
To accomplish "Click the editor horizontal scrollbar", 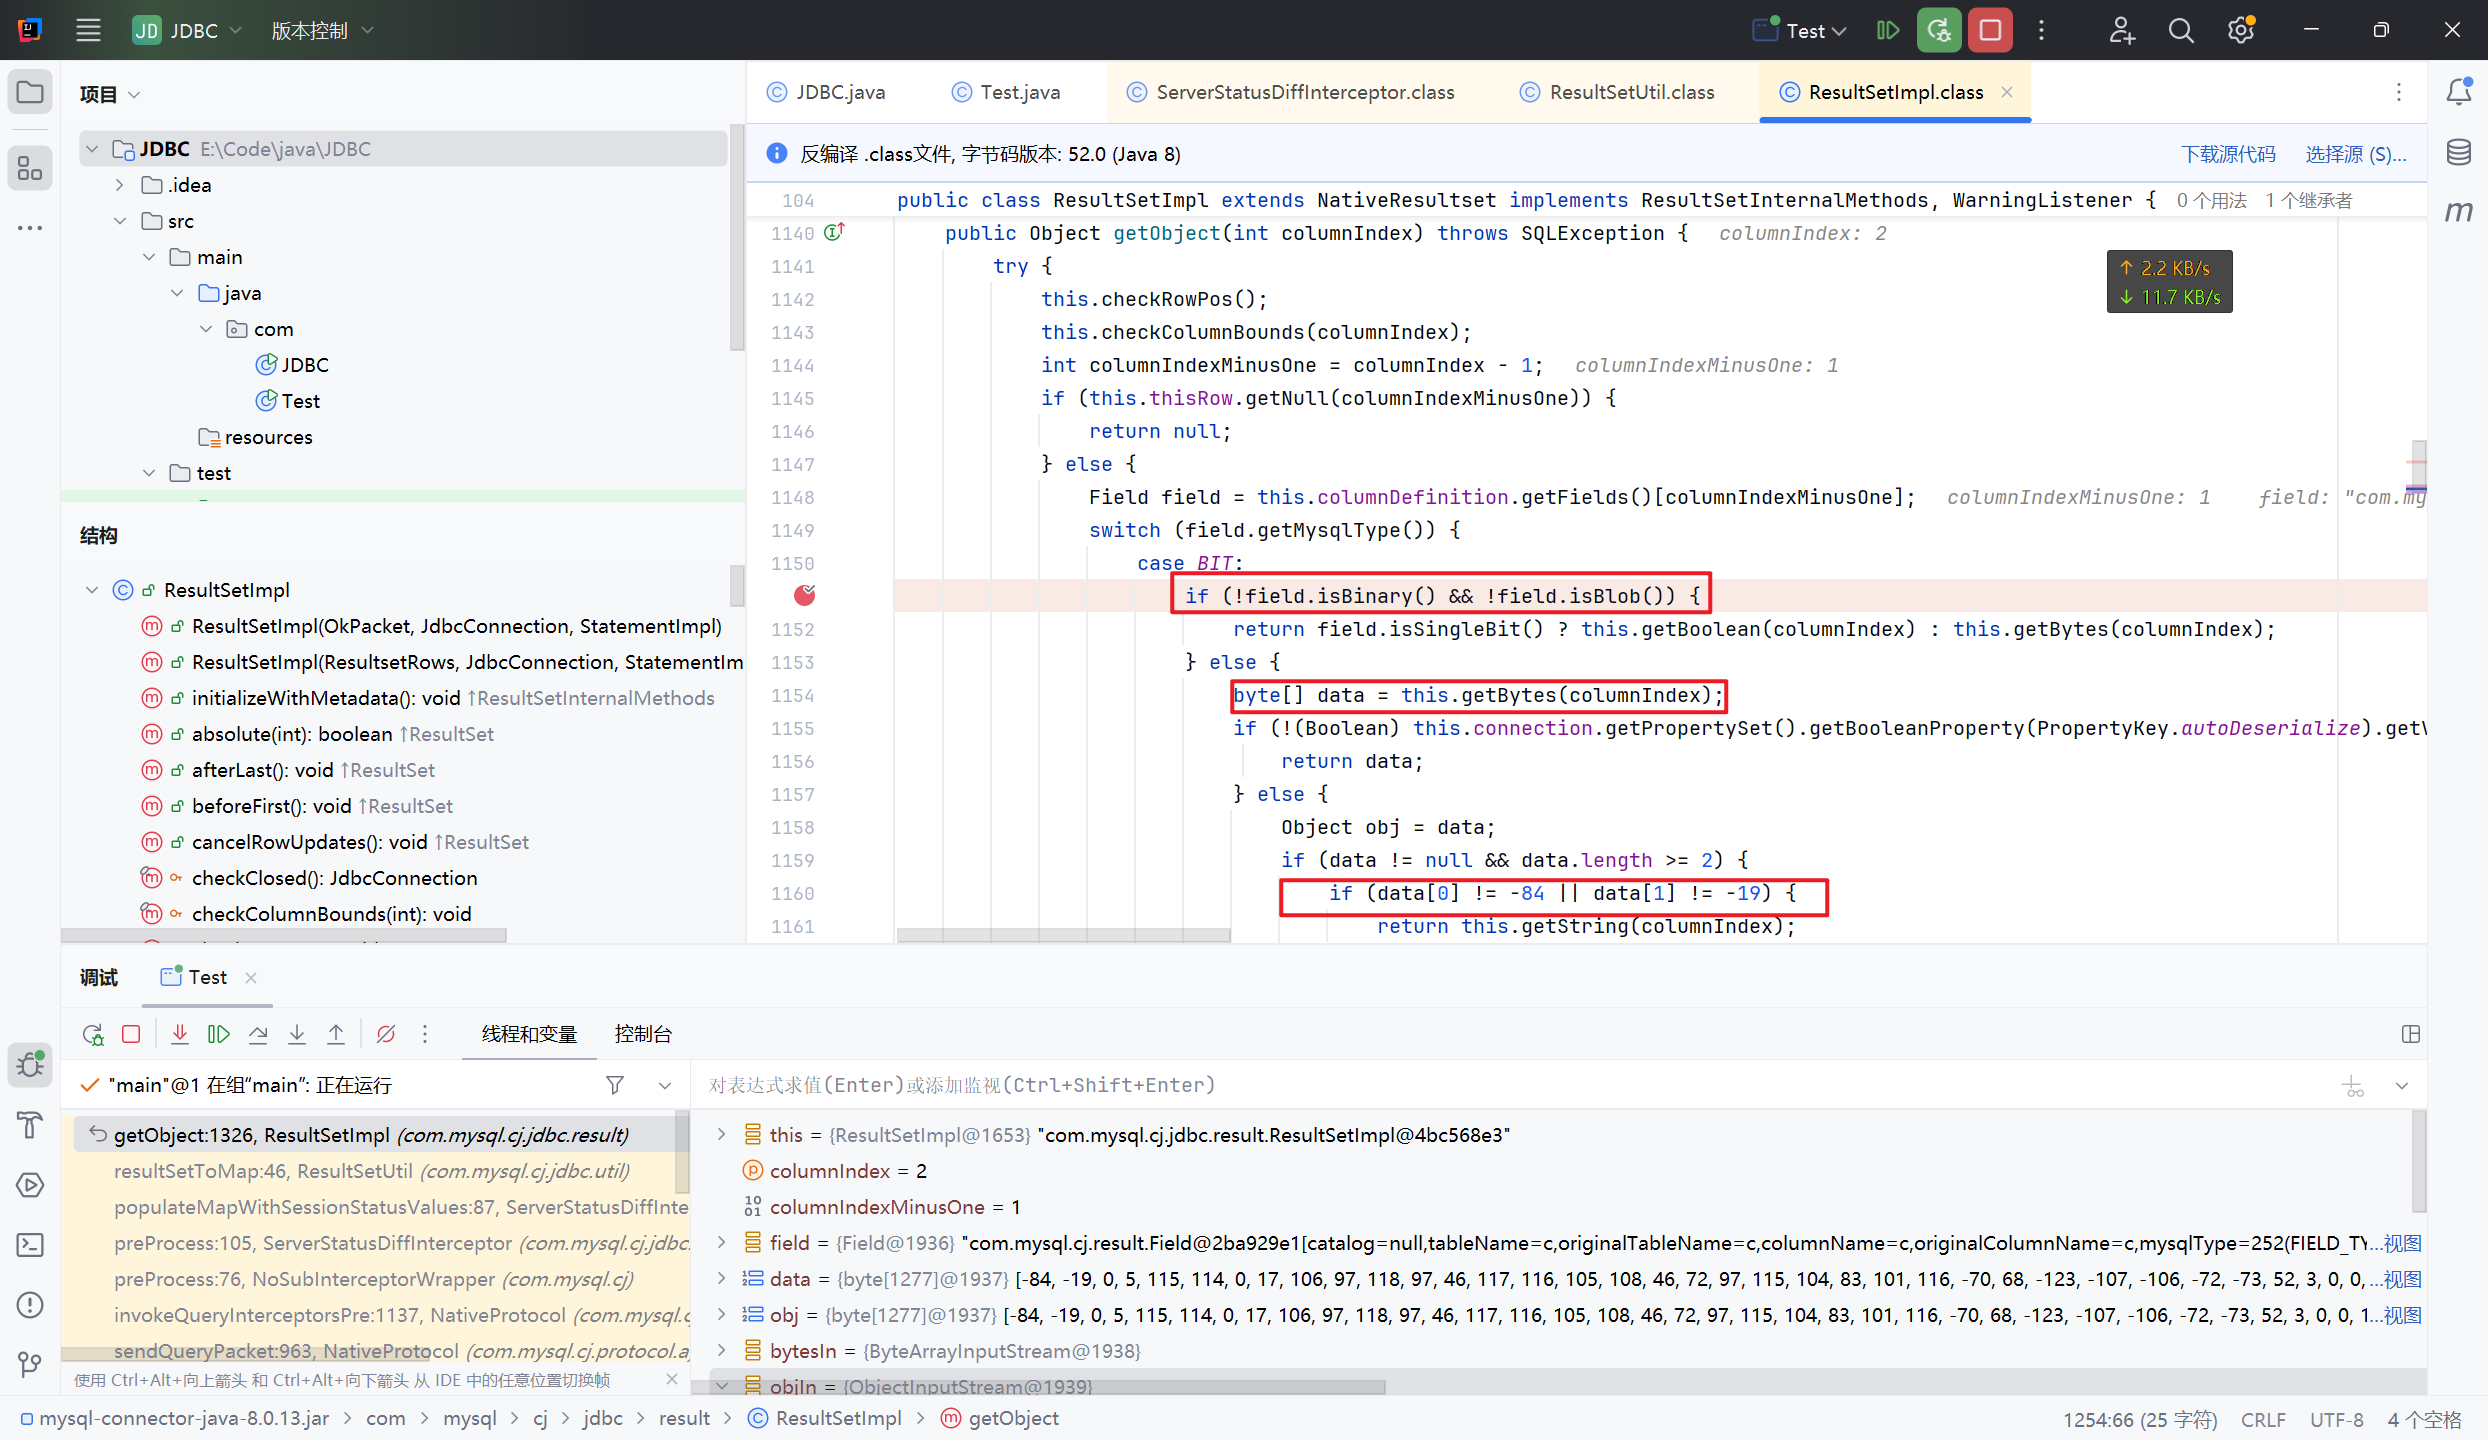I will (1063, 934).
